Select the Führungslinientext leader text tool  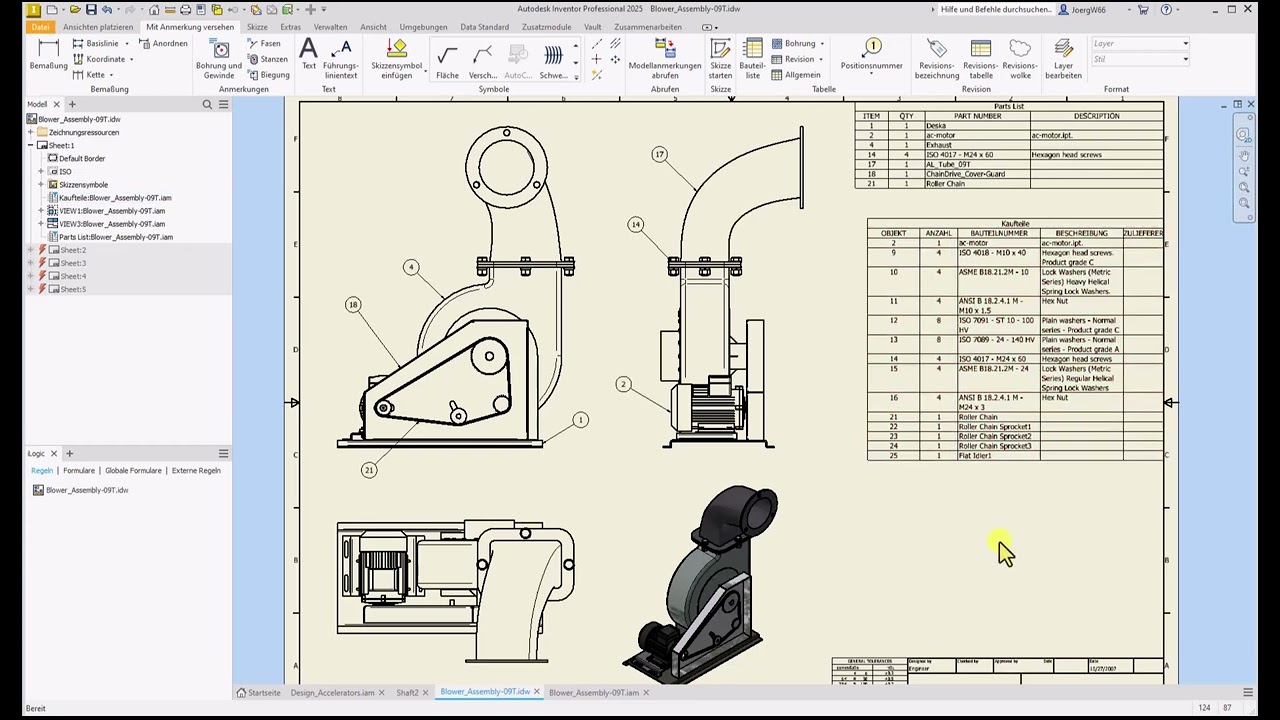tap(340, 60)
